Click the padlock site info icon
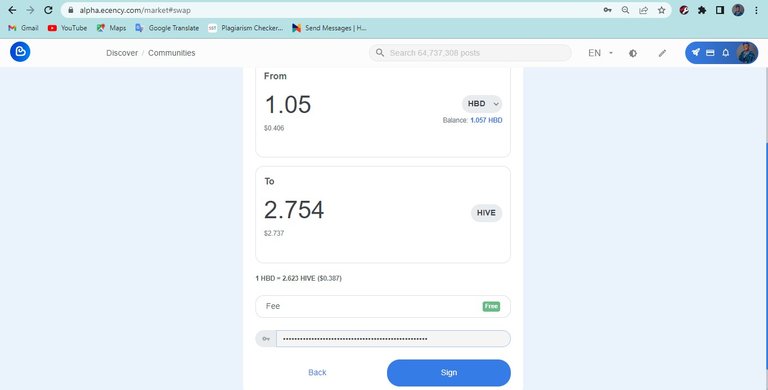 [x=71, y=10]
